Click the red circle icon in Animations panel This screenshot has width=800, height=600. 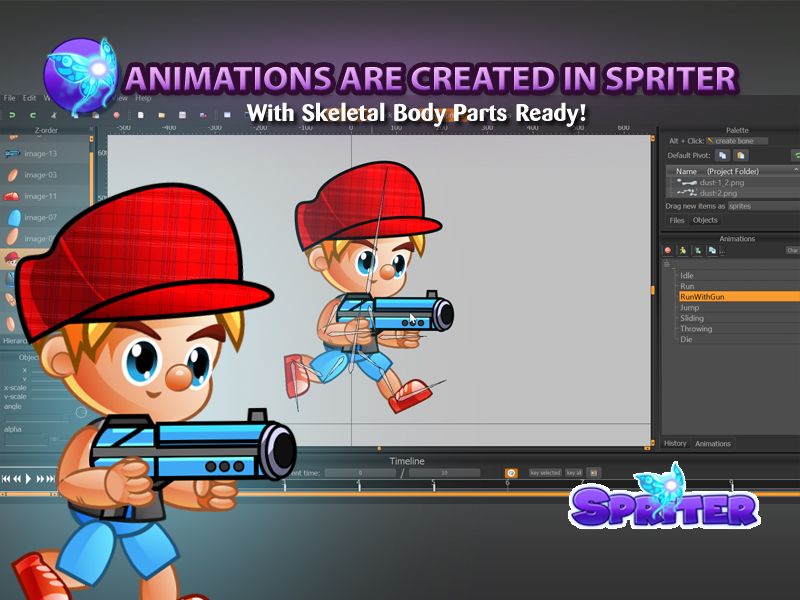668,250
